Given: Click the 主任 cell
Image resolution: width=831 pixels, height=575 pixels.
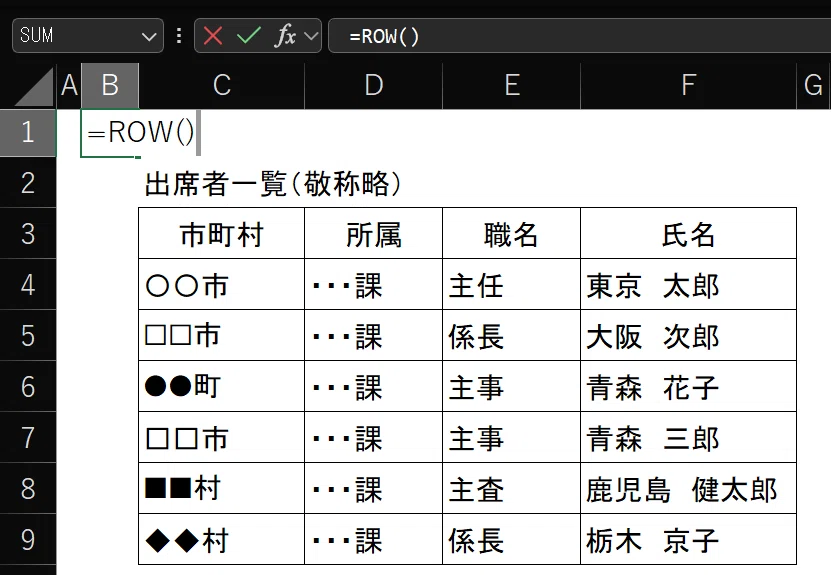Looking at the screenshot, I should coord(511,285).
